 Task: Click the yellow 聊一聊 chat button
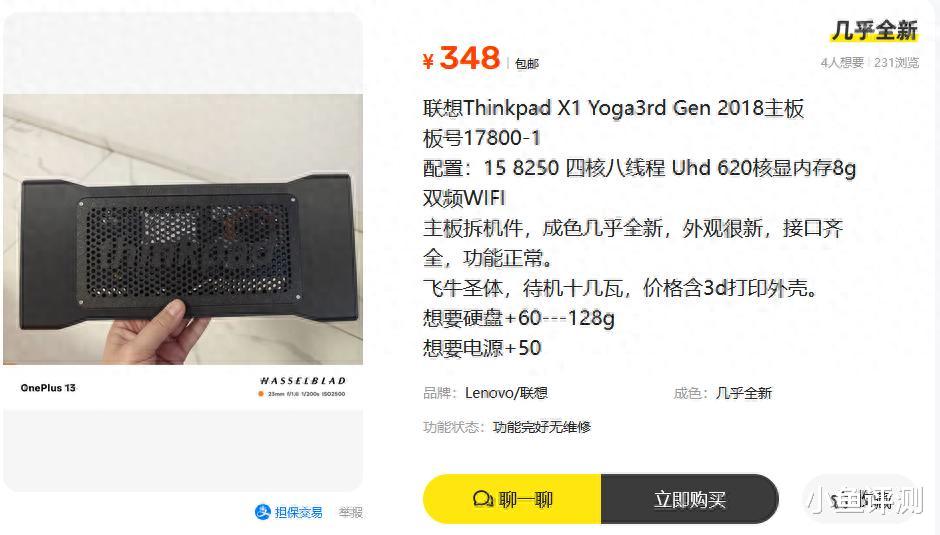click(x=513, y=499)
